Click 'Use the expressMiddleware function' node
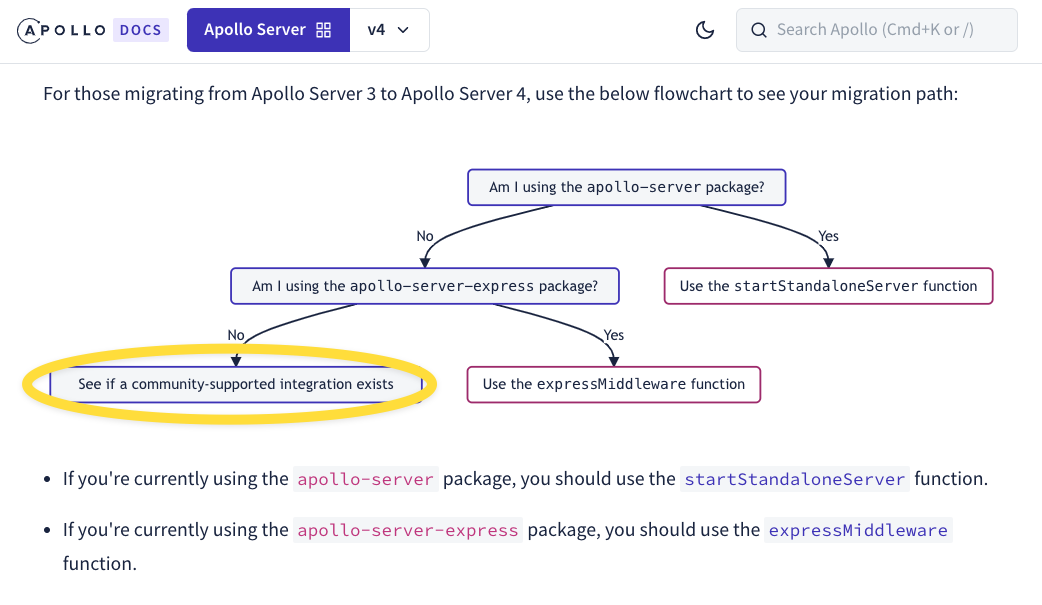This screenshot has width=1042, height=605. [x=613, y=384]
